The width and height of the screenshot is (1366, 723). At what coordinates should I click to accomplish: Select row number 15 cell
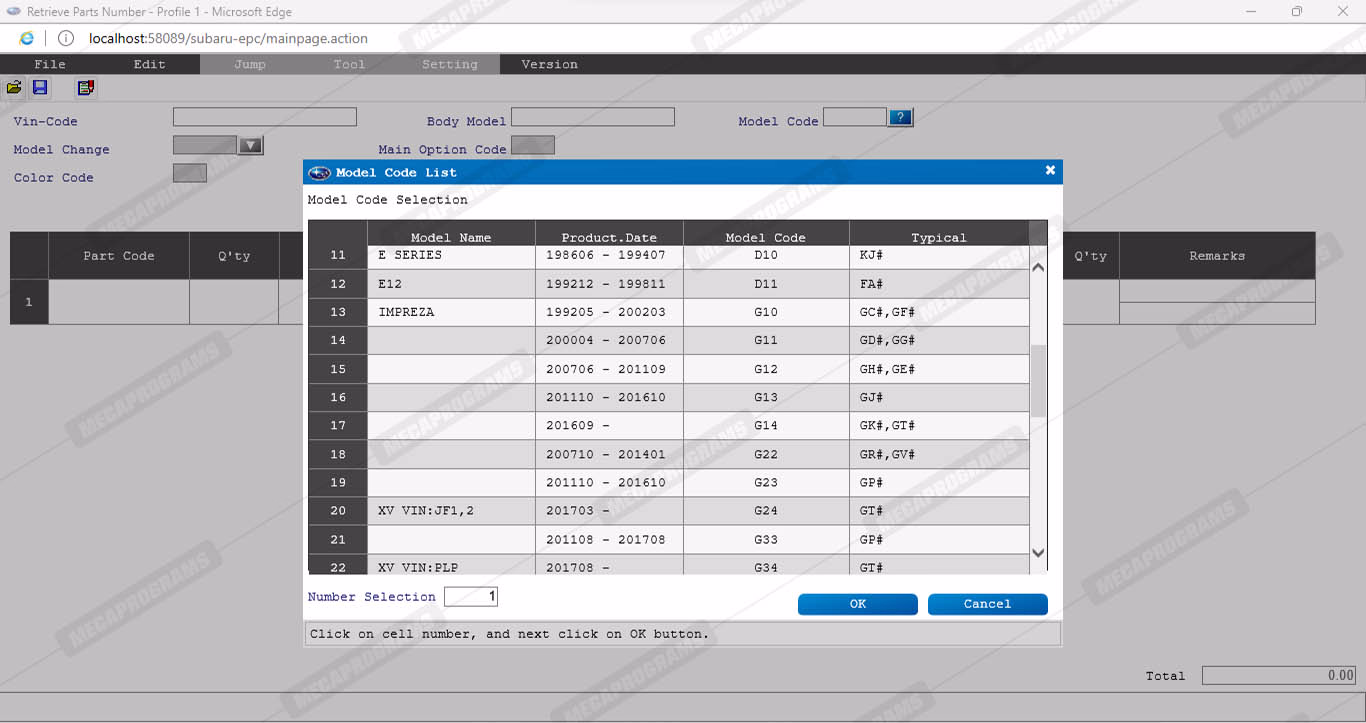coord(338,369)
